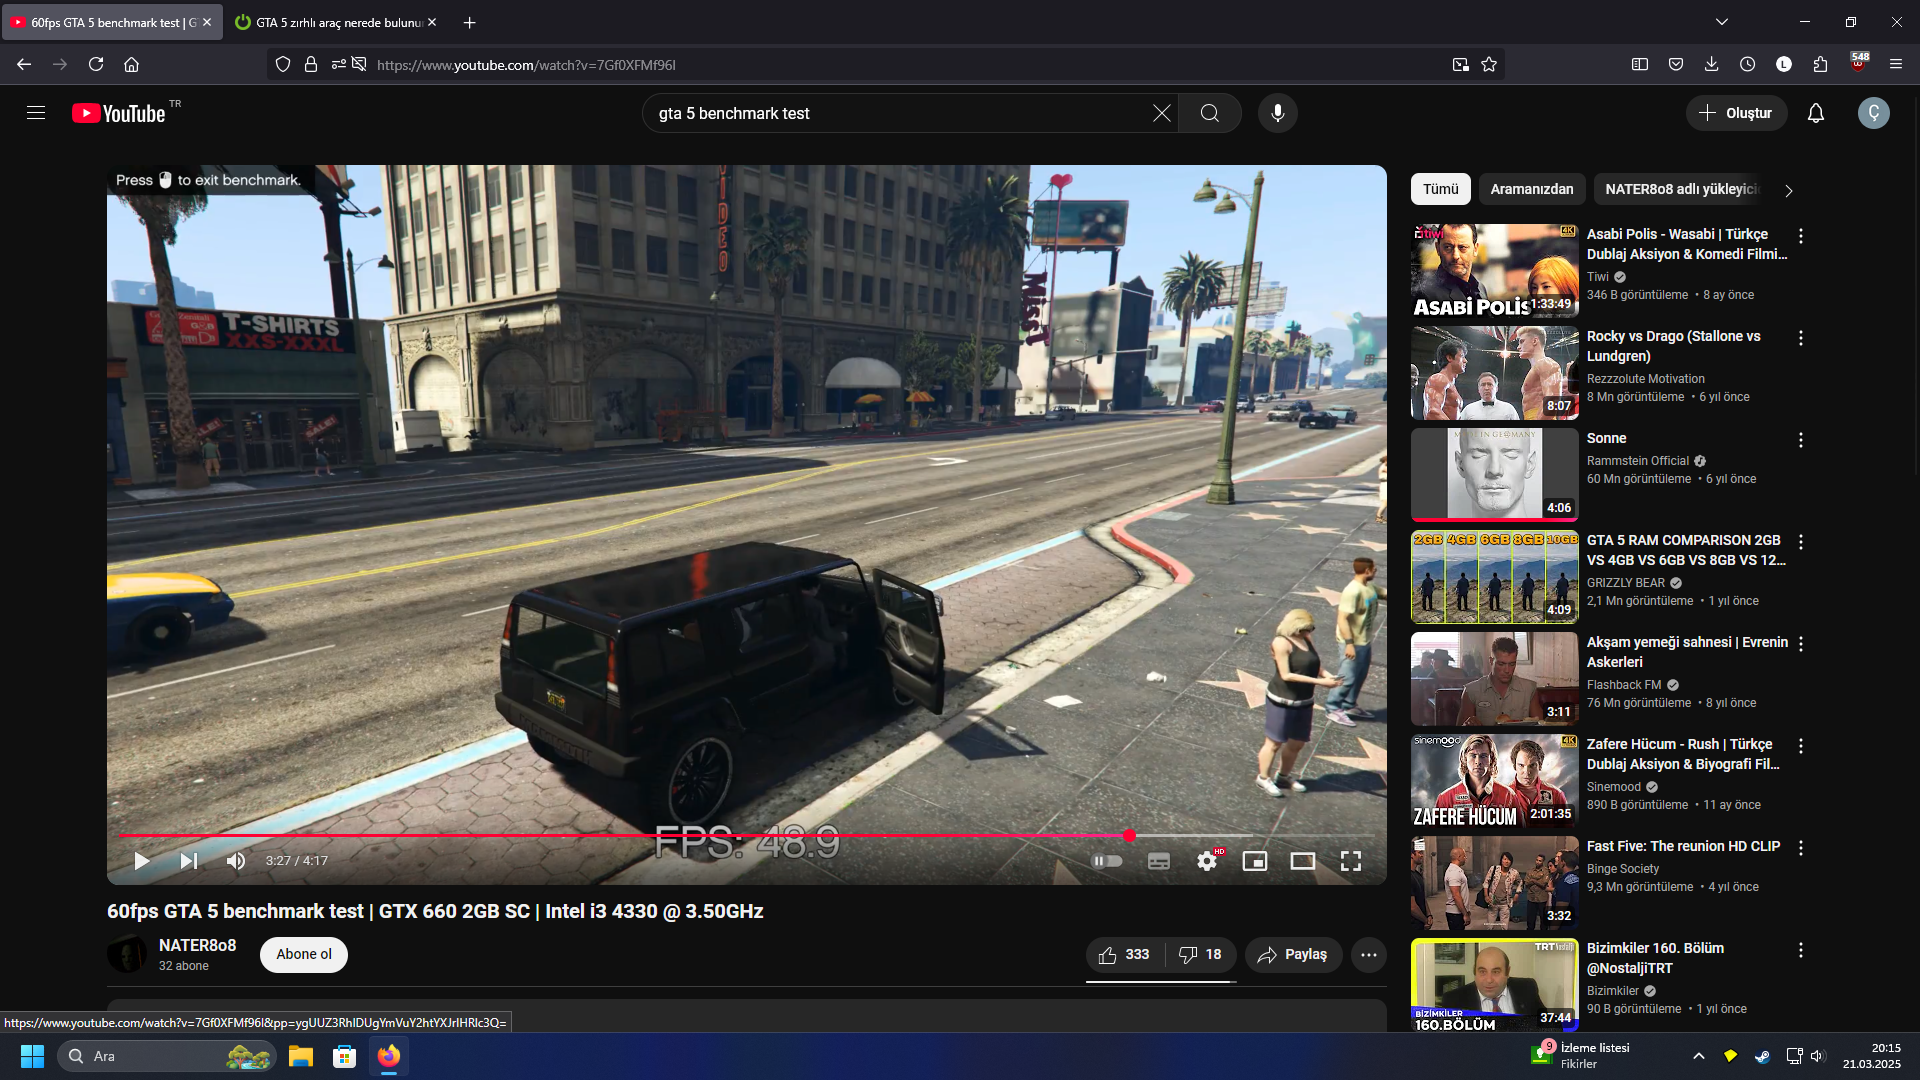Viewport: 1920px width, 1080px height.
Task: Skip to next video button
Action: pyautogui.click(x=188, y=861)
